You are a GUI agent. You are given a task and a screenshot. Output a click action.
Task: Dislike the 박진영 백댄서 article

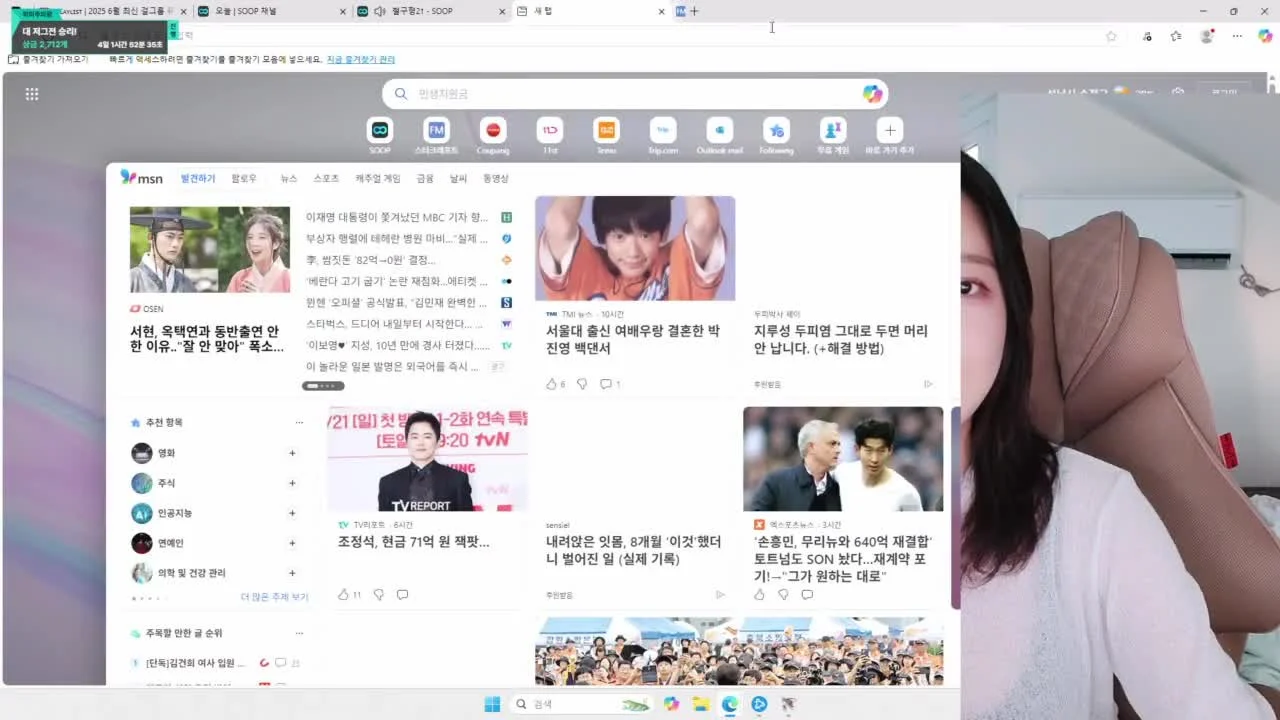[x=582, y=384]
